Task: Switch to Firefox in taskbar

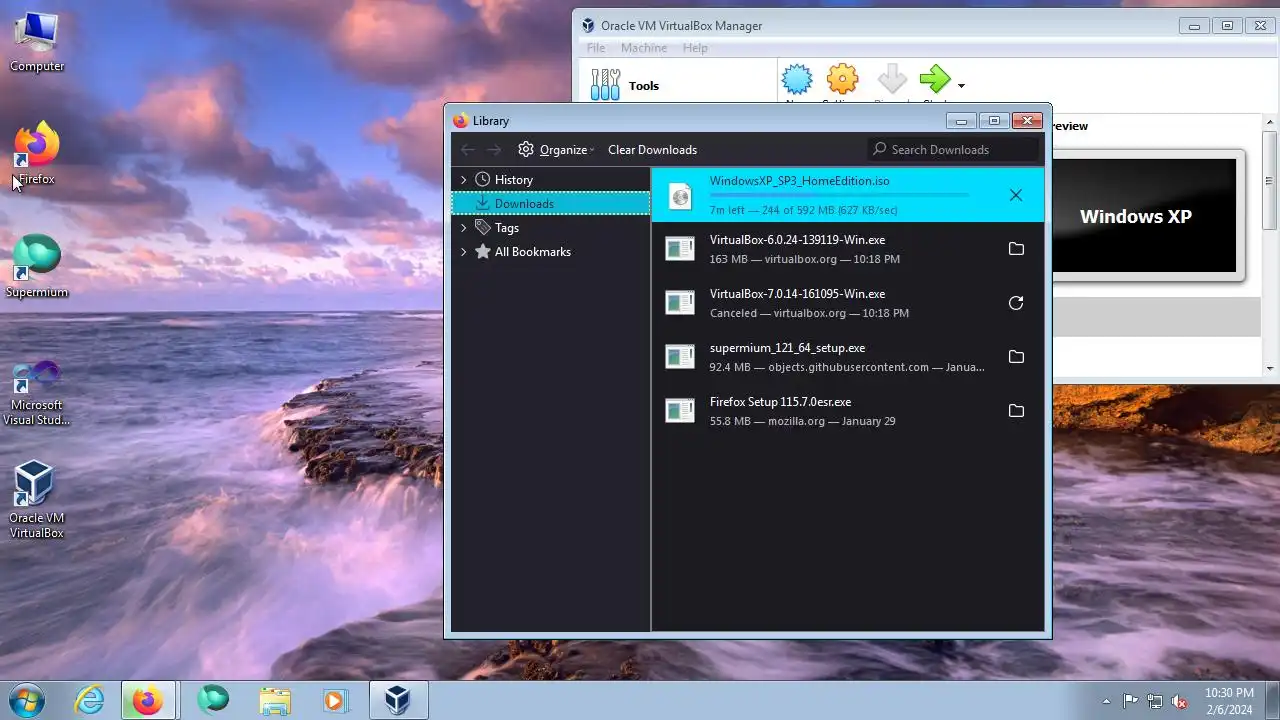Action: [149, 700]
